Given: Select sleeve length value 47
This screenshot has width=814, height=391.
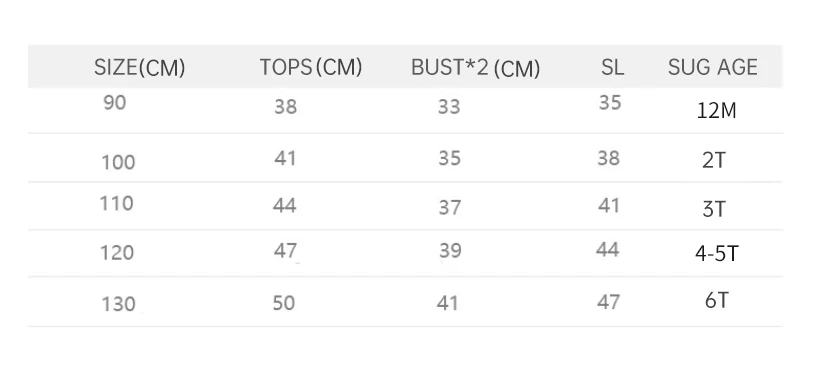Looking at the screenshot, I should (x=608, y=302).
